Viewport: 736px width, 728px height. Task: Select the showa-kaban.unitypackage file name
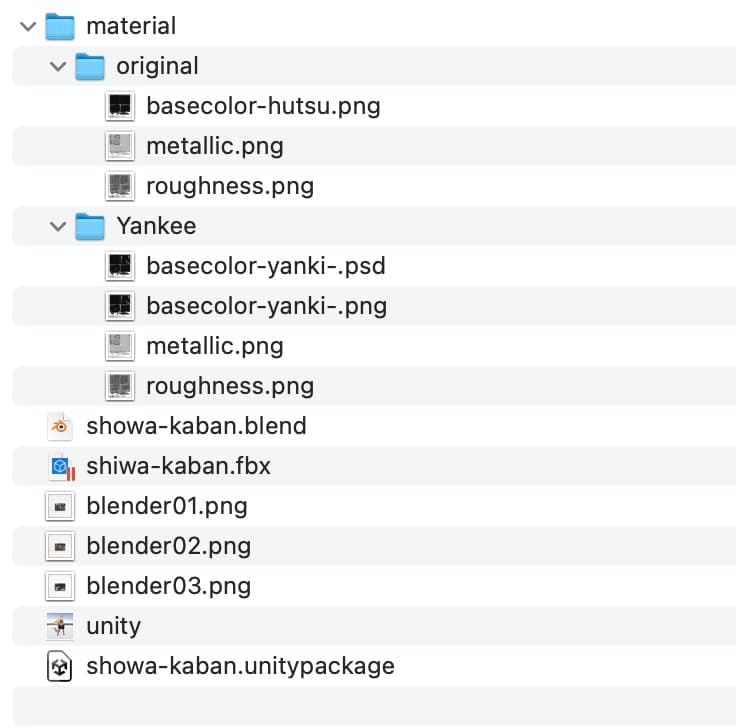point(240,666)
